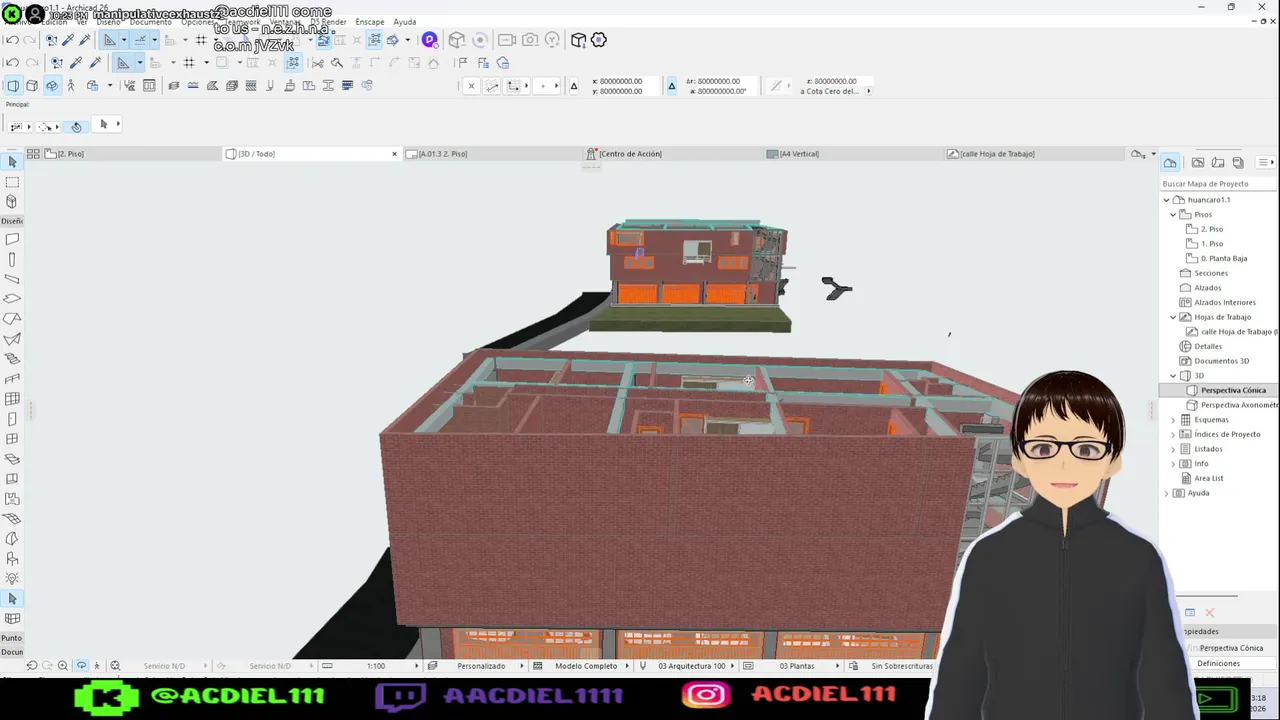The height and width of the screenshot is (720, 1280).
Task: Open the 1:100 scale dropdown
Action: (376, 666)
